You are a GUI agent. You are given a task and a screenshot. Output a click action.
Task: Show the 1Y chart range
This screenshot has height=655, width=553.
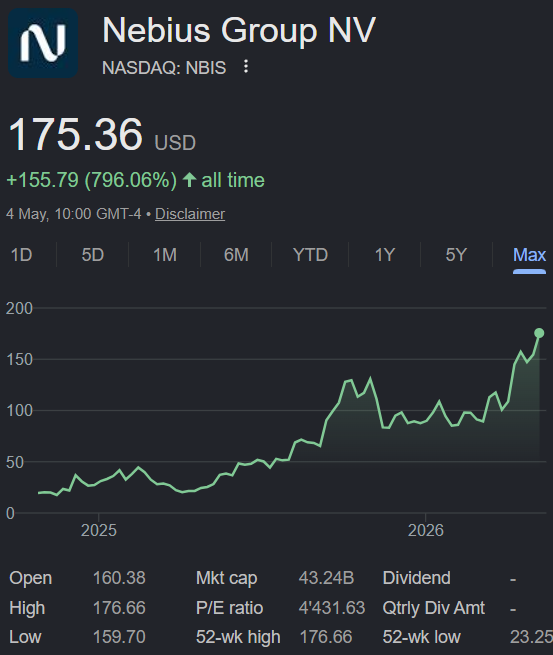[385, 255]
